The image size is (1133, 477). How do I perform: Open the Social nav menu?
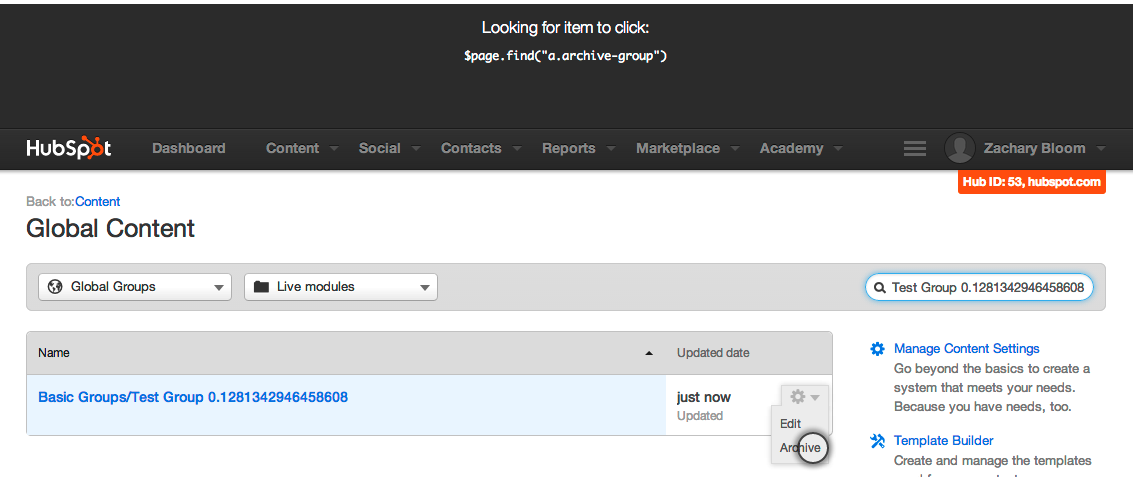pyautogui.click(x=390, y=148)
